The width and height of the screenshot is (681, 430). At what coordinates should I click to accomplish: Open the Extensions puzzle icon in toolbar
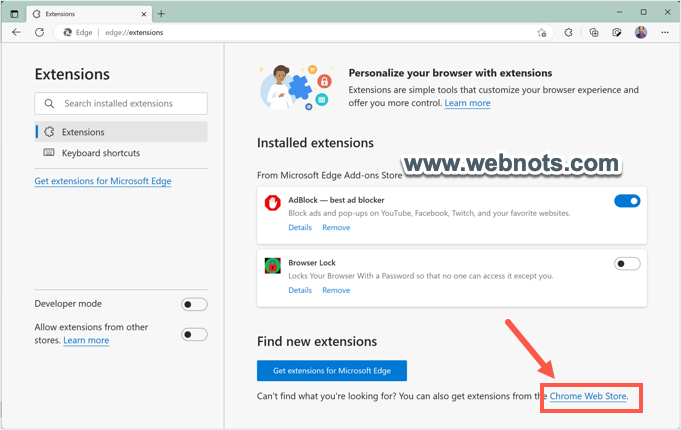pyautogui.click(x=568, y=32)
